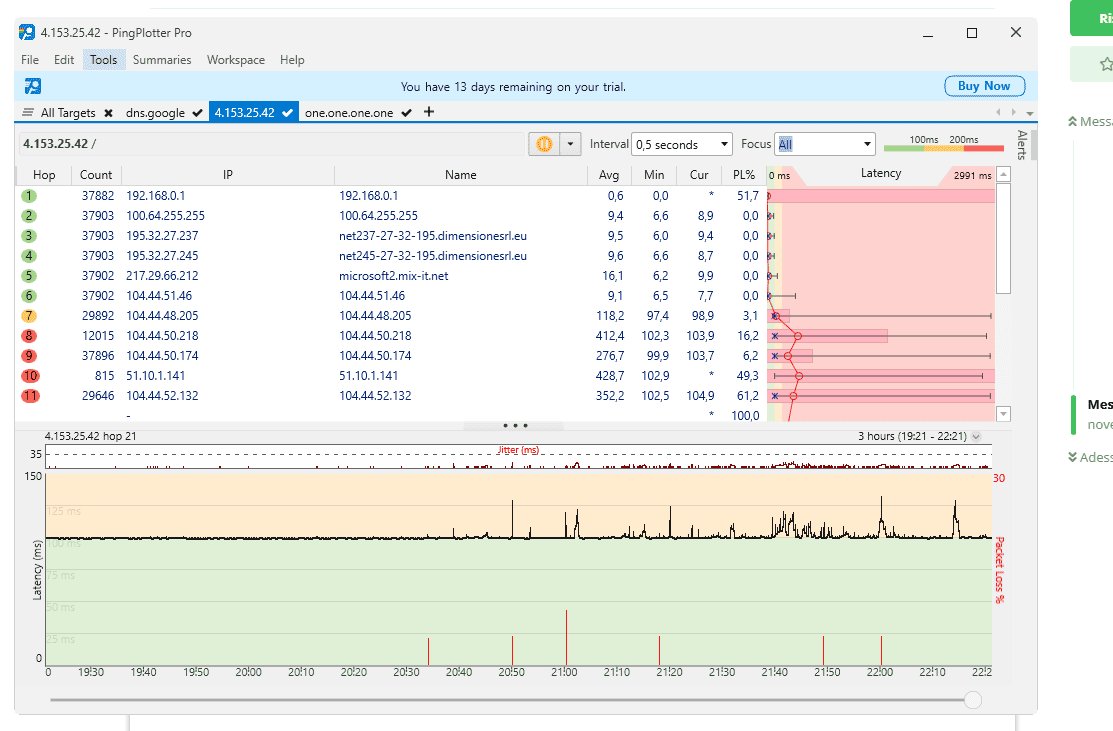
Task: Click the PingPlotter logo in trial banner
Action: click(x=33, y=86)
